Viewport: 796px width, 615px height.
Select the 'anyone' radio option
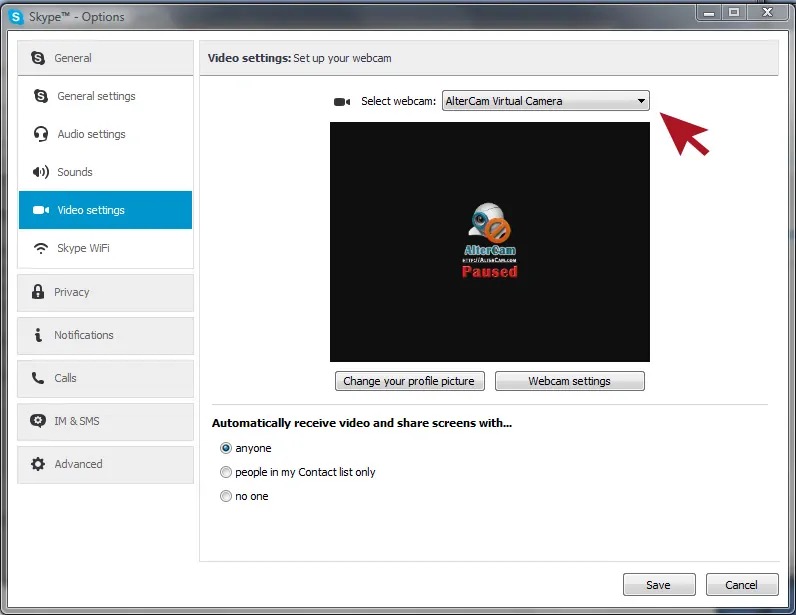point(225,448)
